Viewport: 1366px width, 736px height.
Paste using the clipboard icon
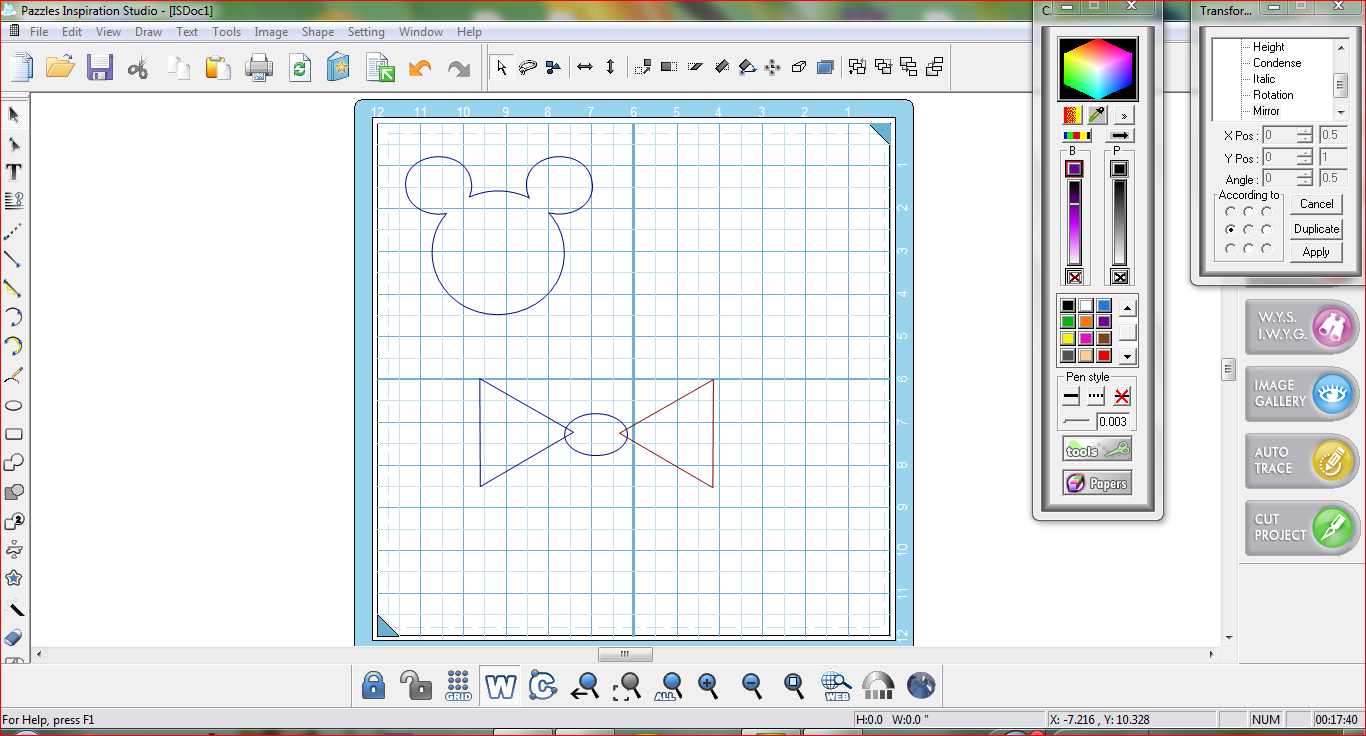click(x=218, y=67)
